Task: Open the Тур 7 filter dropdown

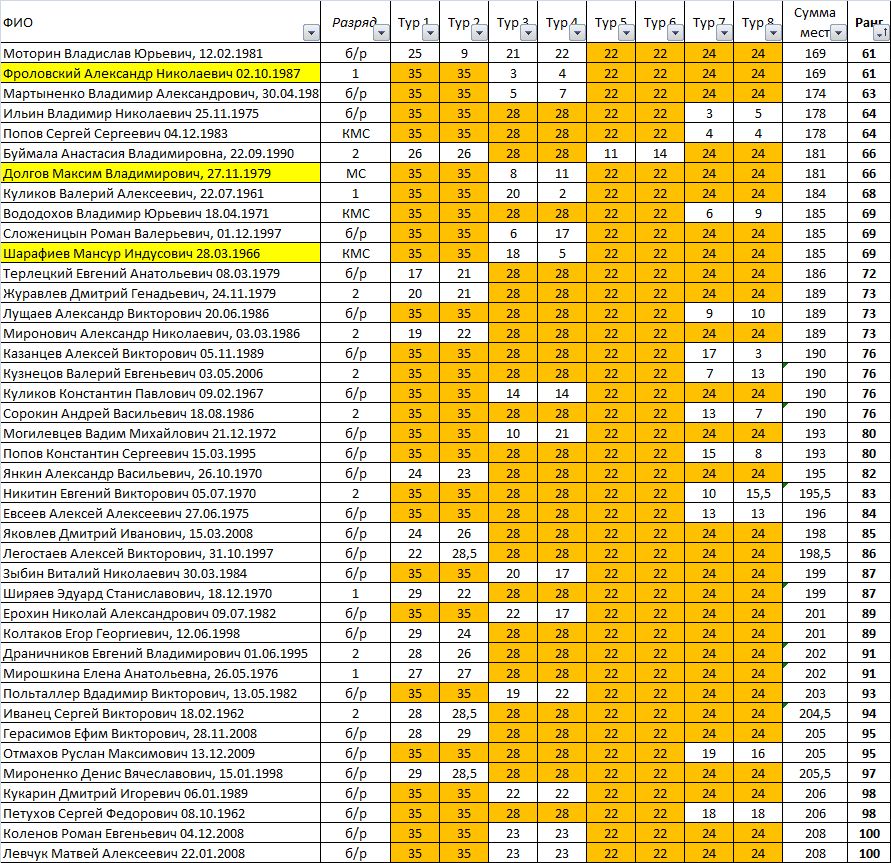Action: click(725, 34)
